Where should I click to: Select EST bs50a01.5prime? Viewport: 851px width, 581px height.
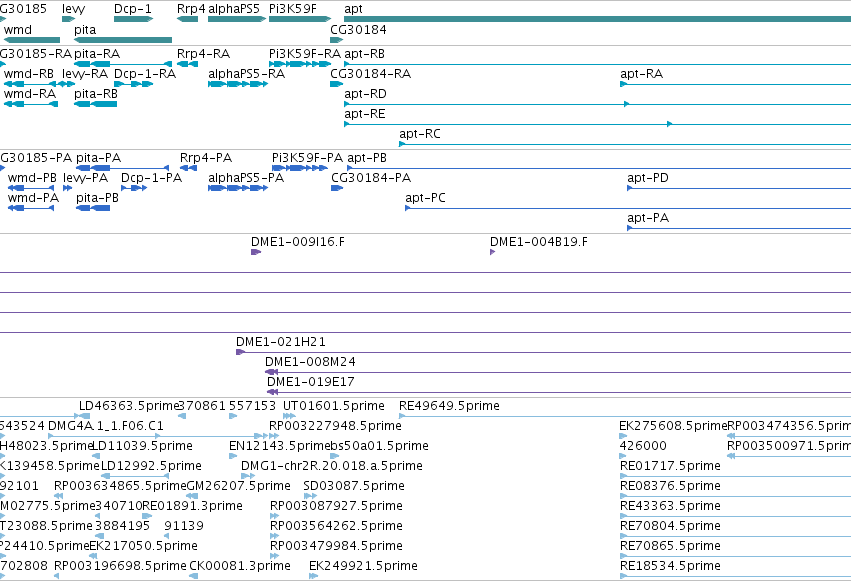[379, 446]
